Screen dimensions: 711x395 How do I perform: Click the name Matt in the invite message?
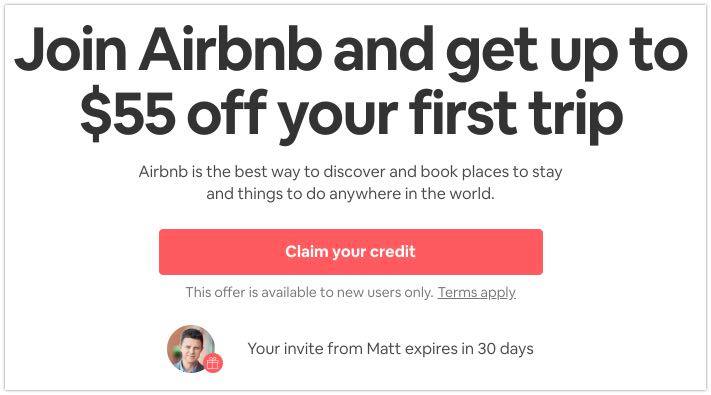384,349
